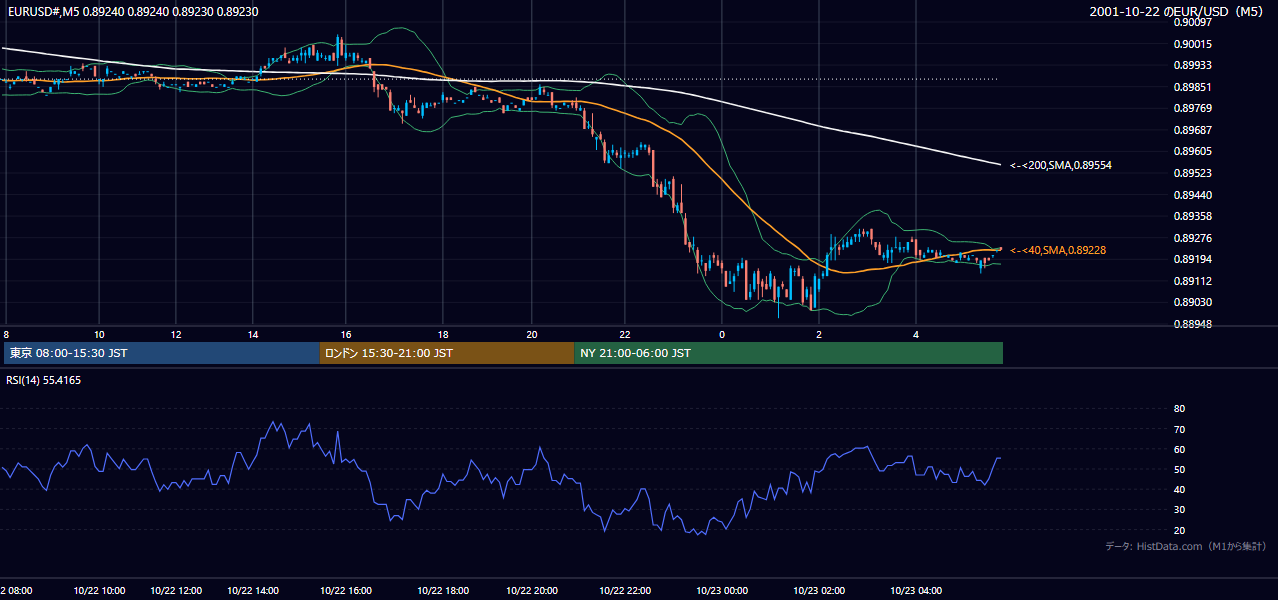Image resolution: width=1278 pixels, height=600 pixels.
Task: Click the 40 SMA label 0.89228
Action: pos(1058,250)
